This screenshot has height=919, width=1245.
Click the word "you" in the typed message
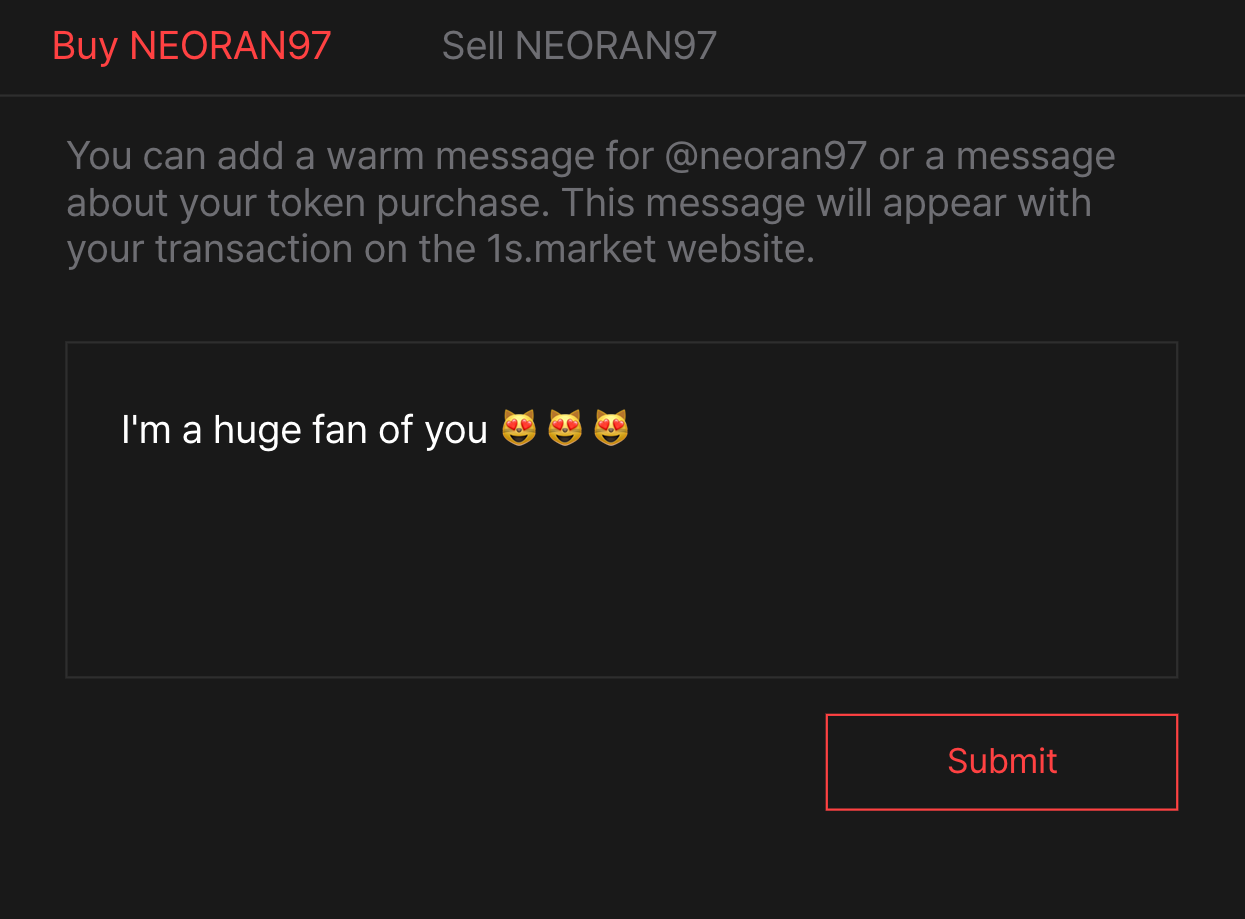(x=456, y=432)
